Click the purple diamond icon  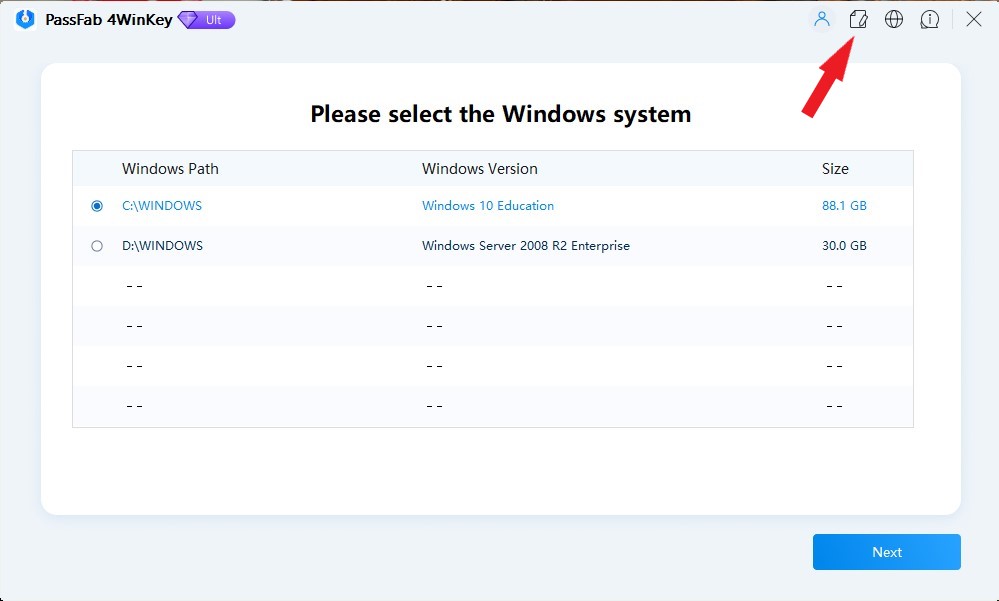pyautogui.click(x=188, y=19)
